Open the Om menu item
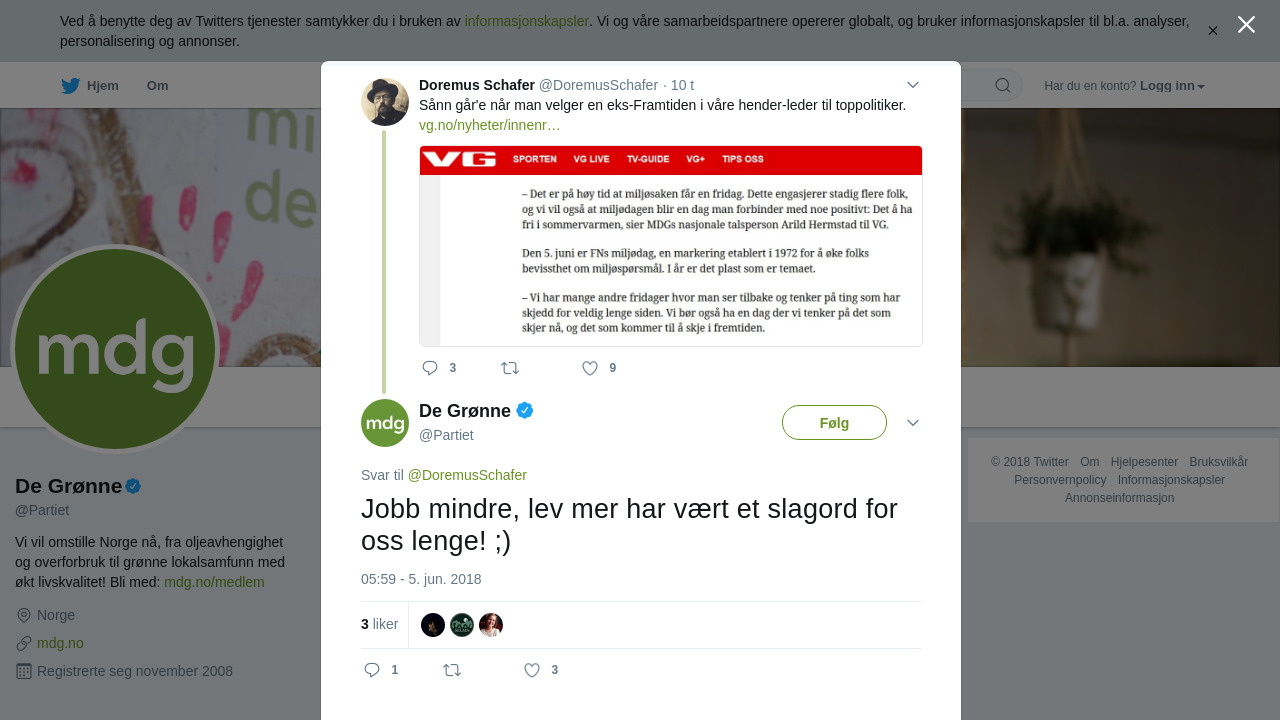1280x720 pixels. [x=158, y=86]
